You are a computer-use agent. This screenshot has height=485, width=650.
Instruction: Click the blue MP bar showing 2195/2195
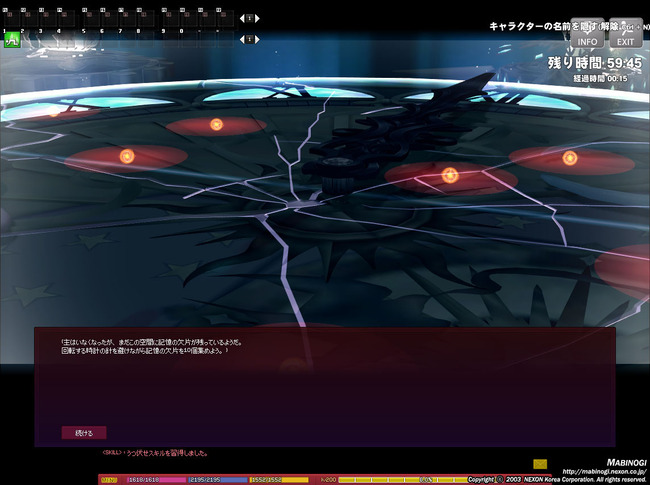(x=218, y=480)
